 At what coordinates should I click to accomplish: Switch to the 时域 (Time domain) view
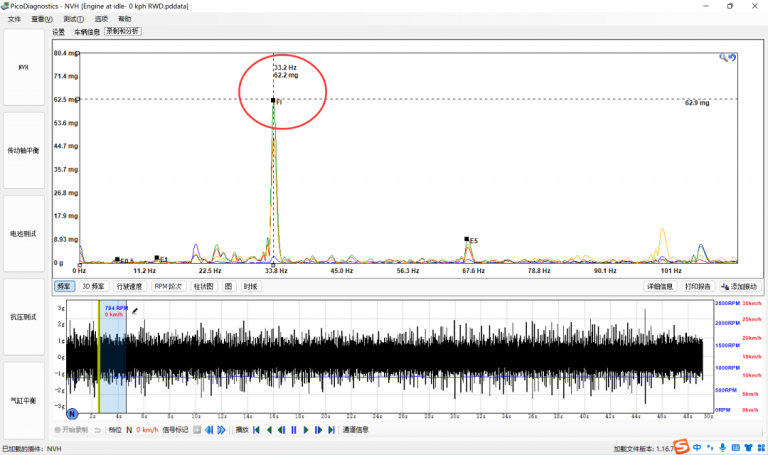(250, 287)
